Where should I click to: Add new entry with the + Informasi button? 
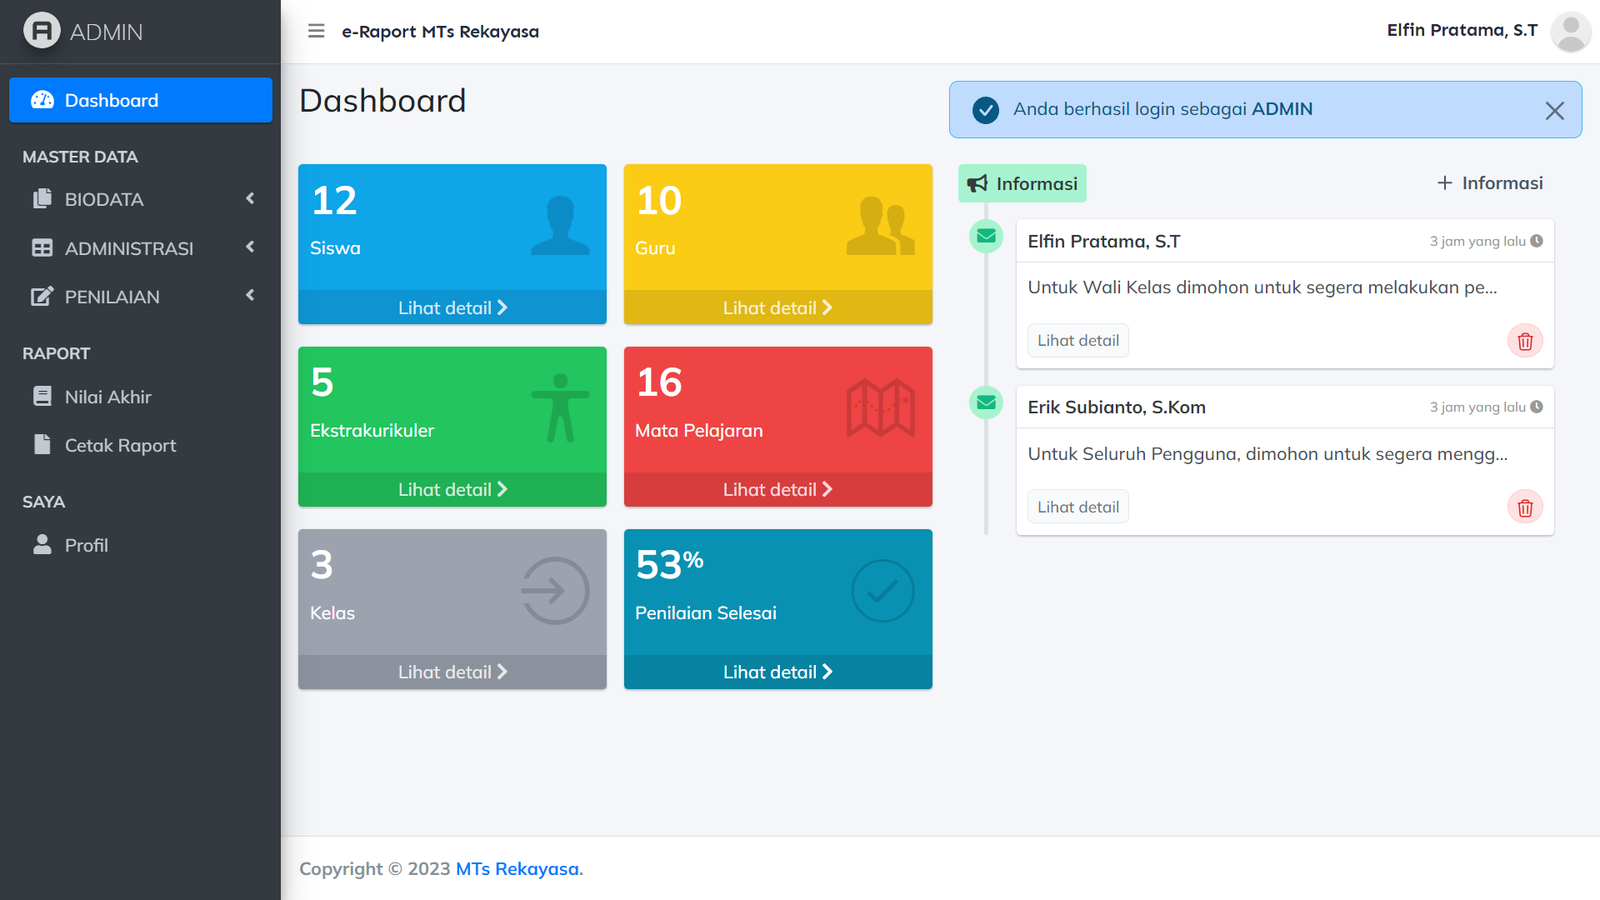pyautogui.click(x=1490, y=183)
